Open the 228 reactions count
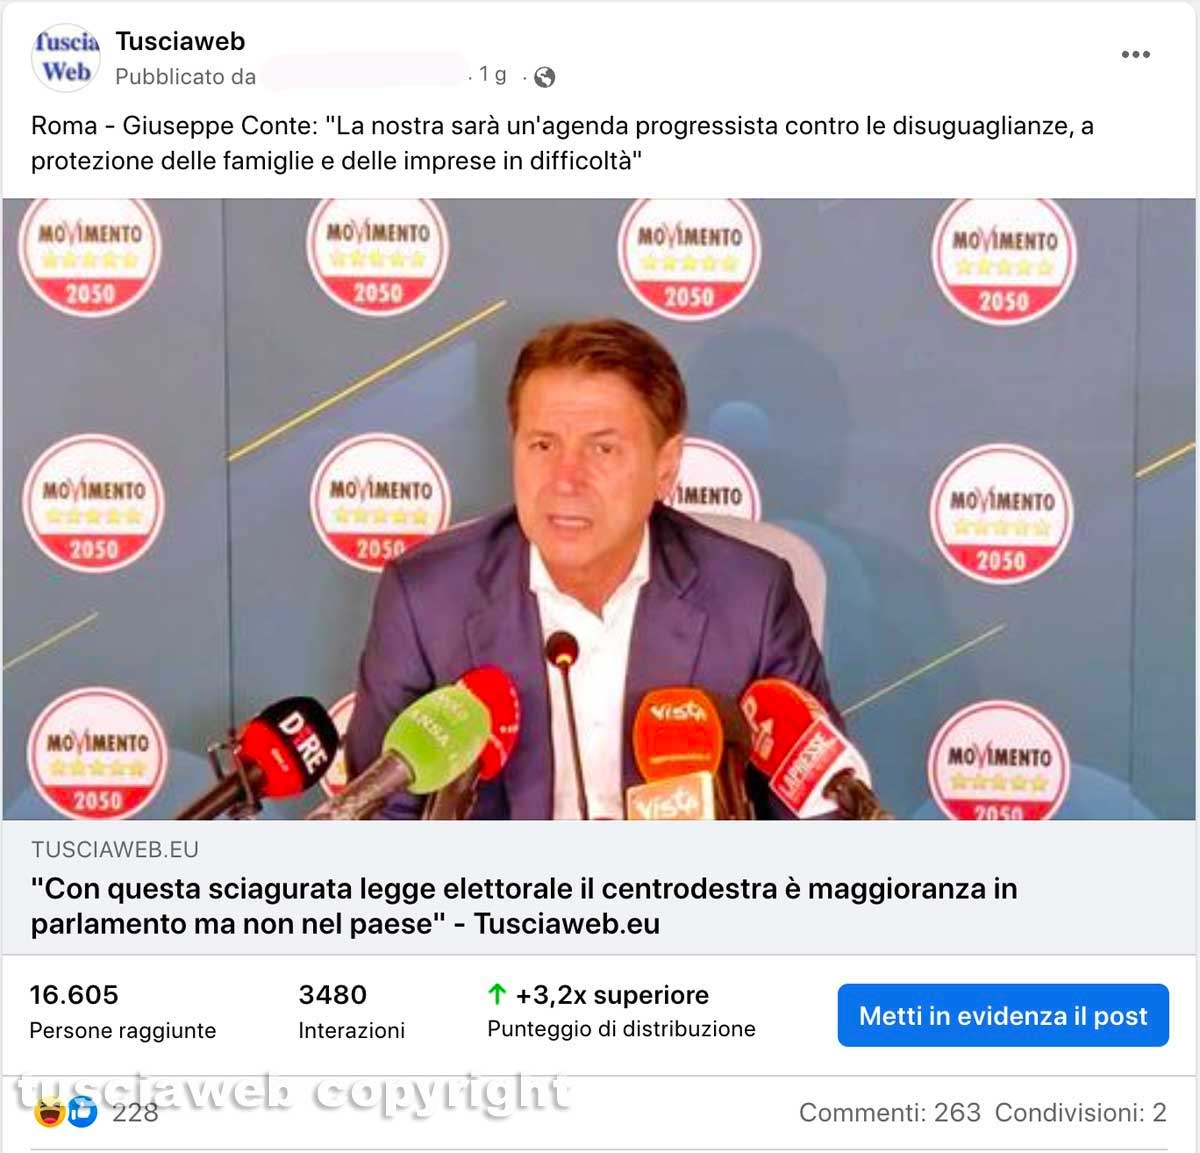1200x1153 pixels. (135, 1112)
